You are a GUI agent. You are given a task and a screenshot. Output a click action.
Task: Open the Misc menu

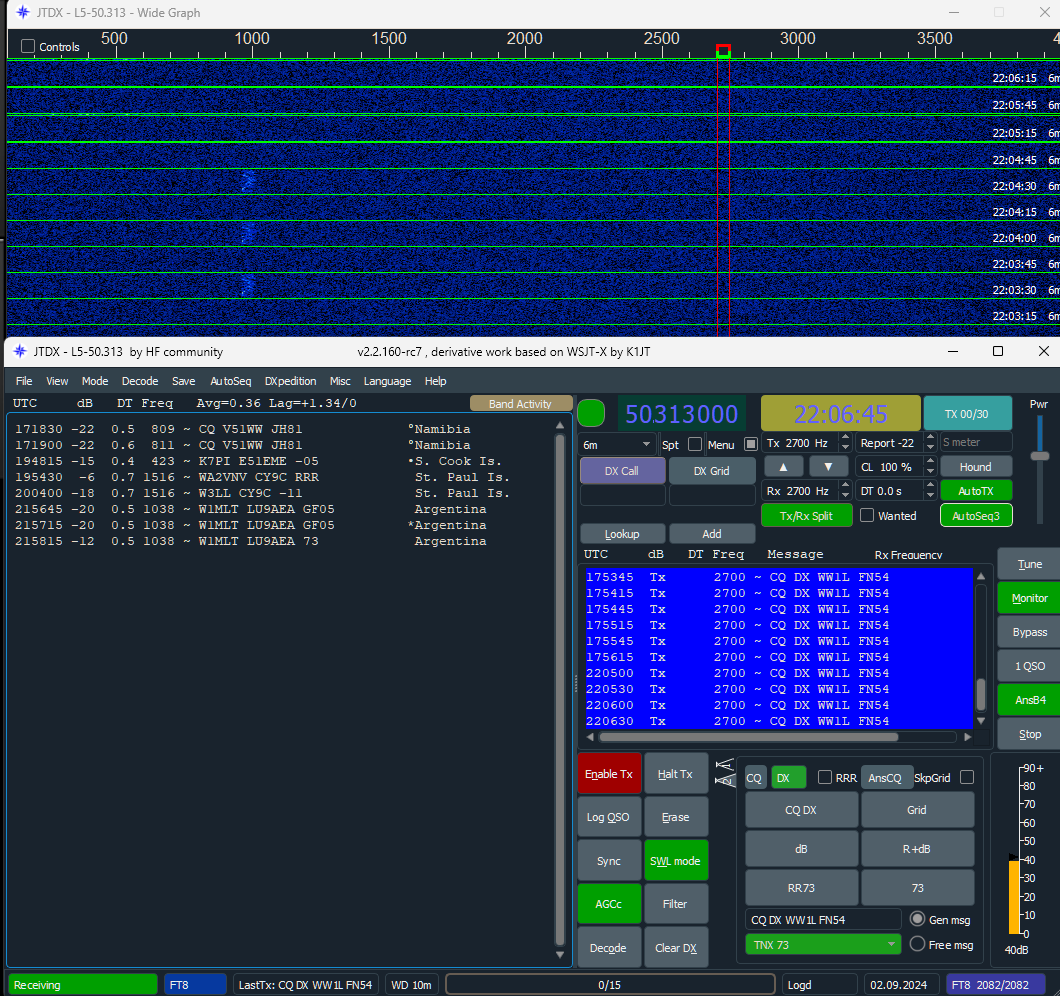coord(340,381)
